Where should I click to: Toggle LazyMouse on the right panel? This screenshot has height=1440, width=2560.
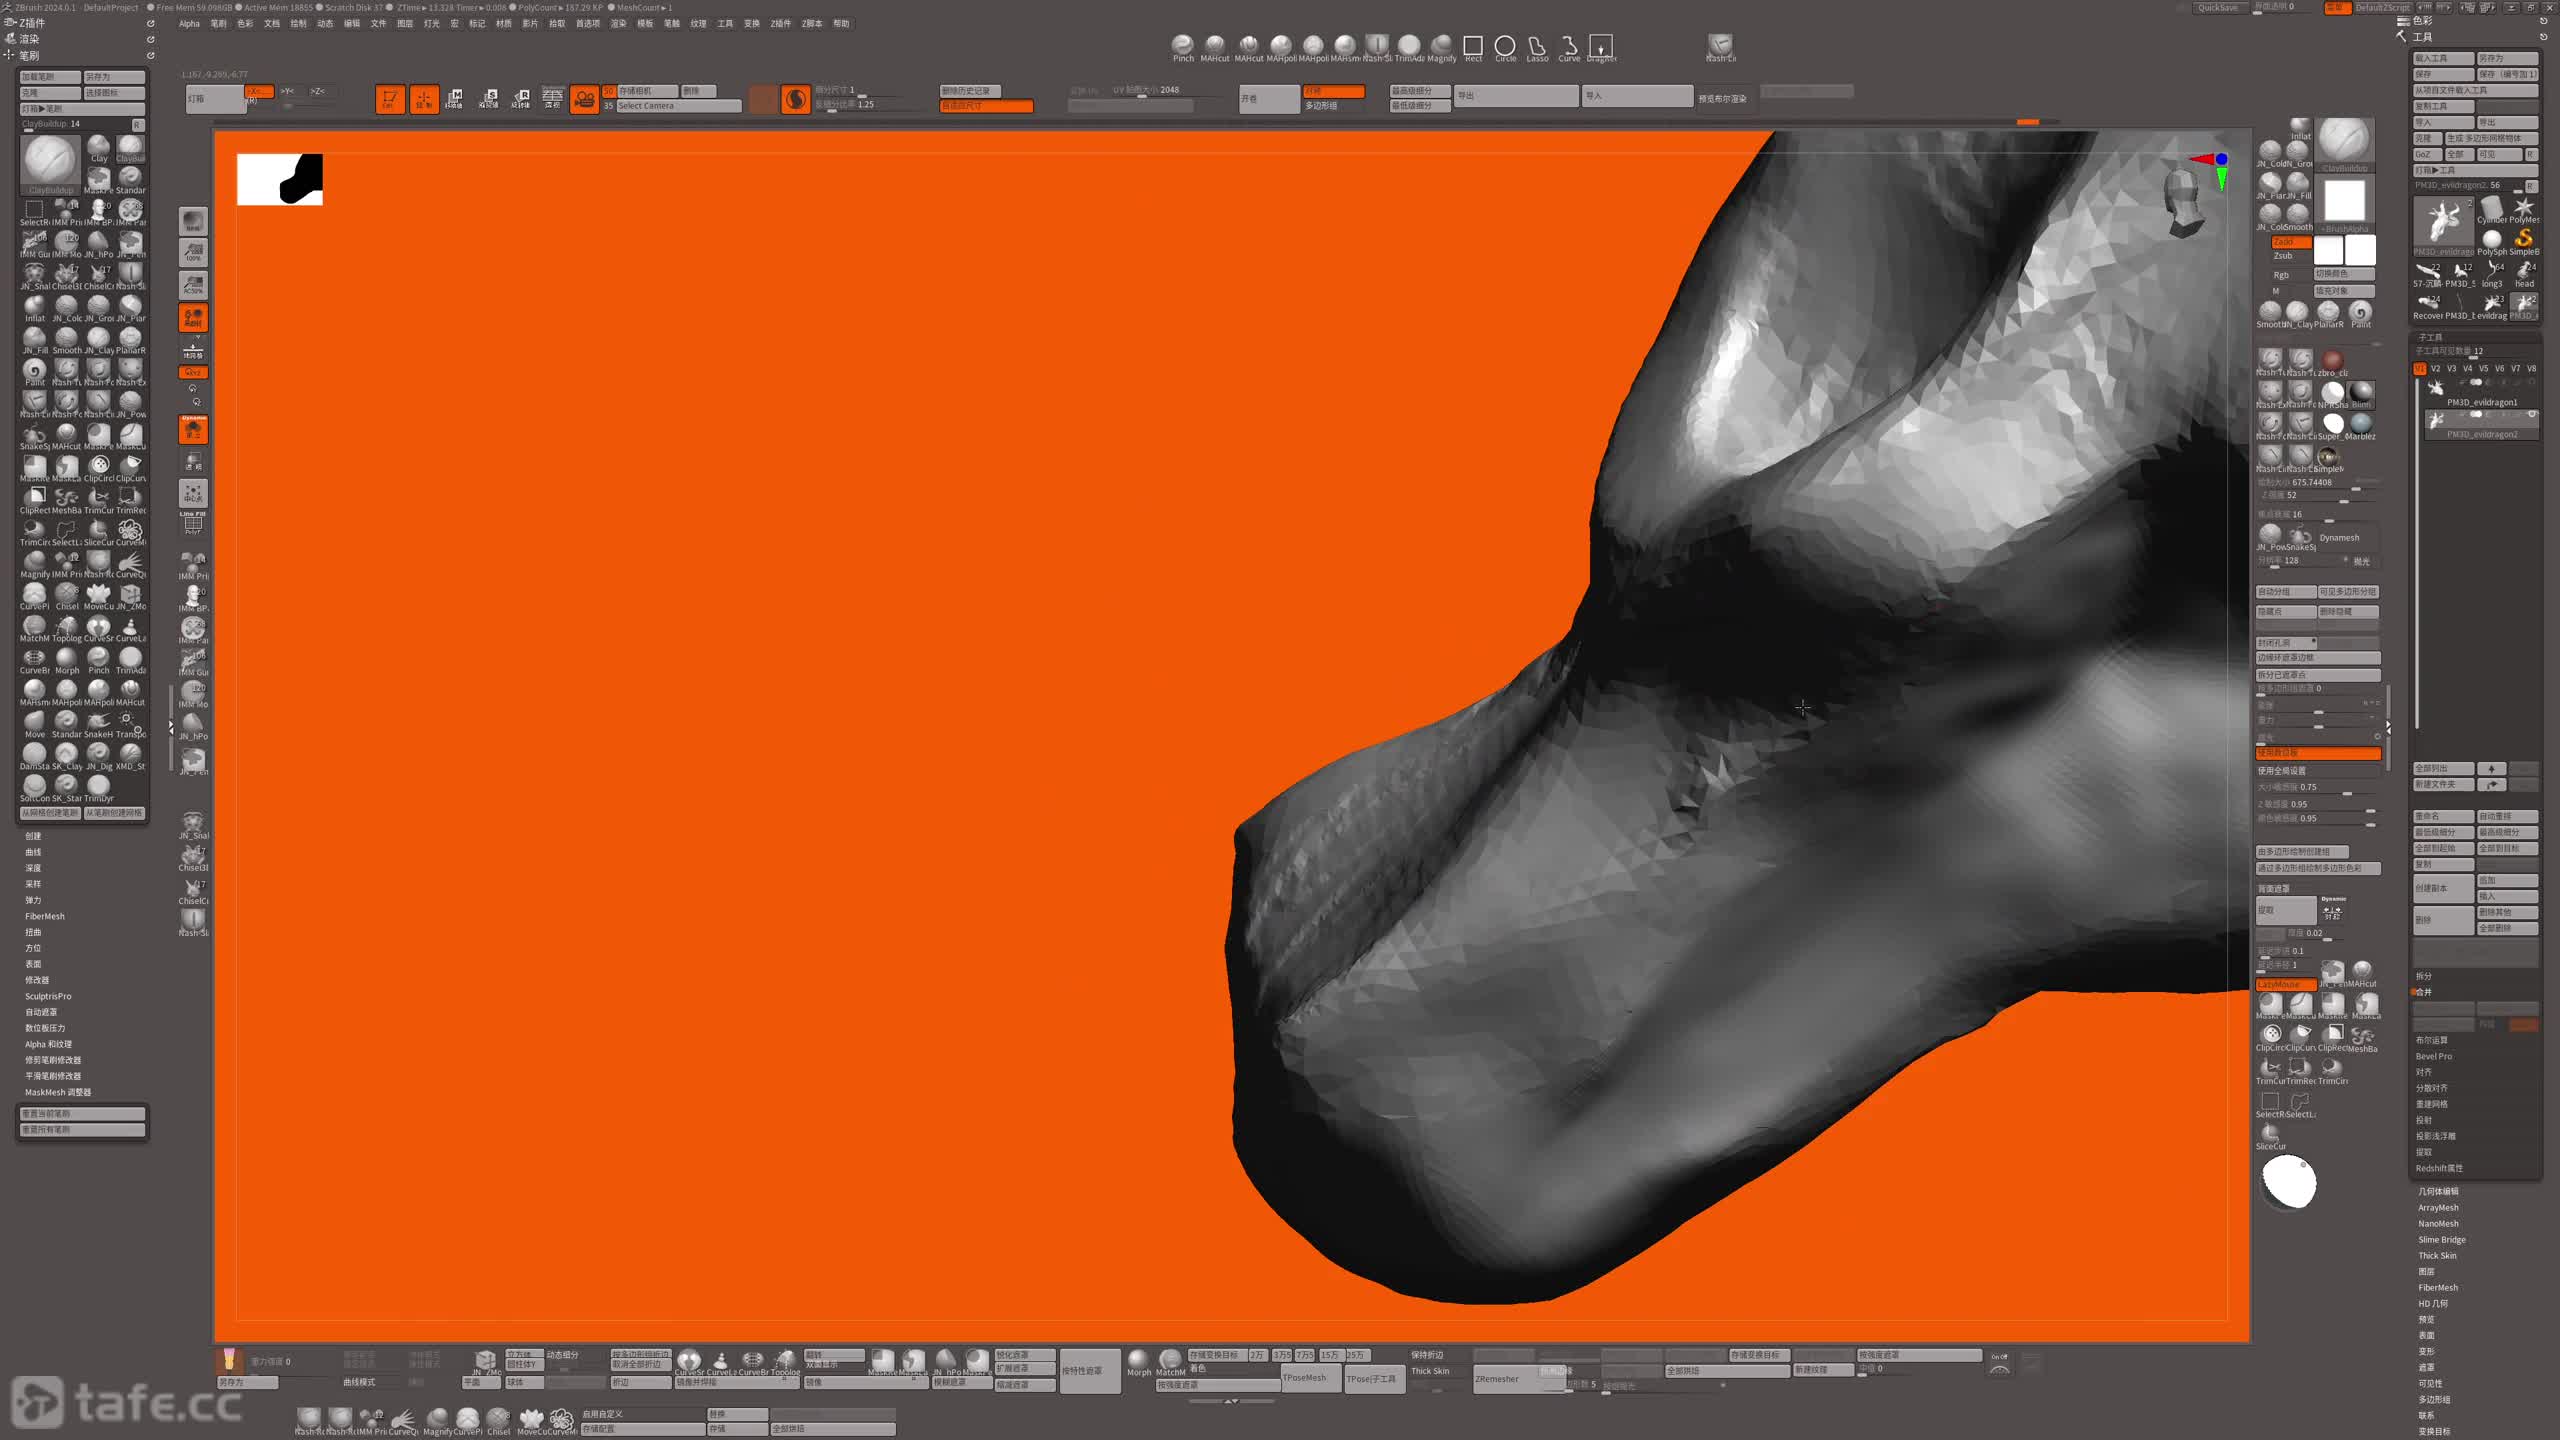pyautogui.click(x=2285, y=985)
